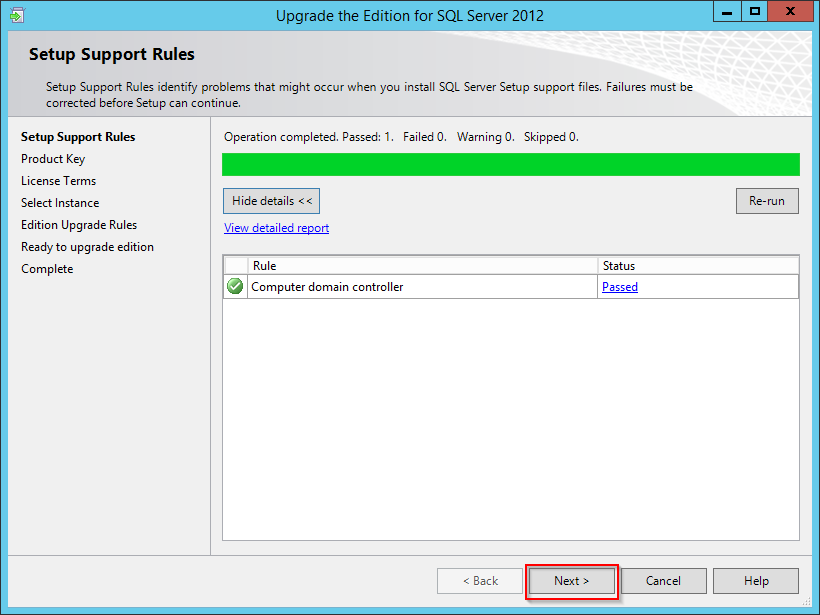Select the Select Instance step
This screenshot has height=615, width=820.
point(60,203)
